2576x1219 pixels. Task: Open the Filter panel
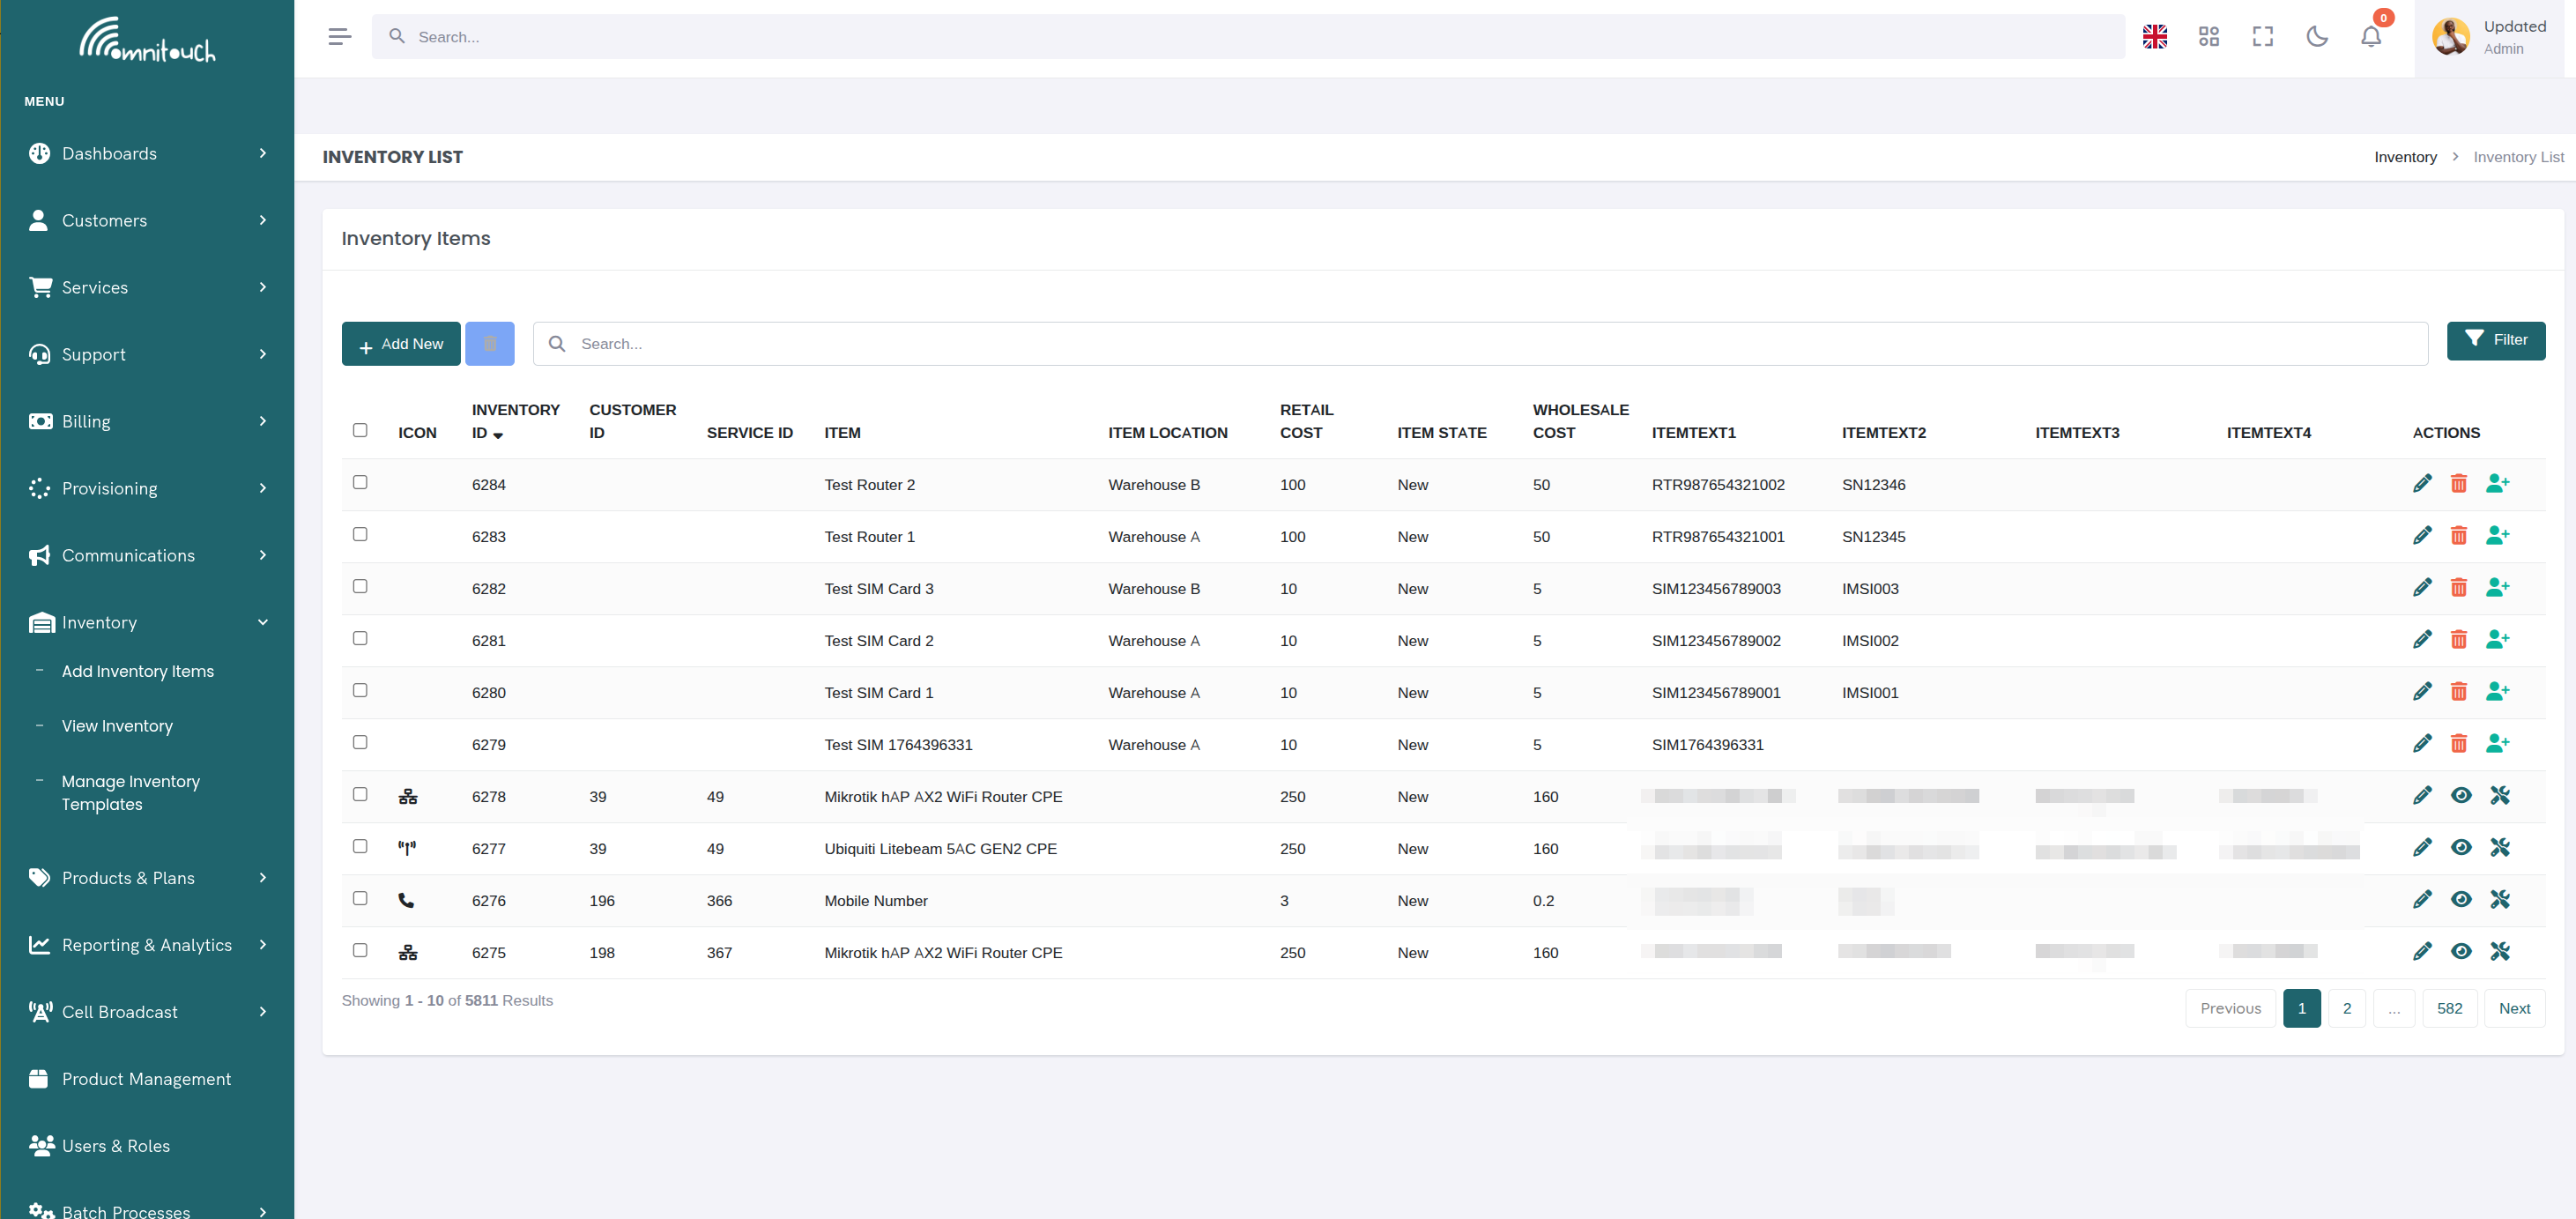click(x=2496, y=340)
